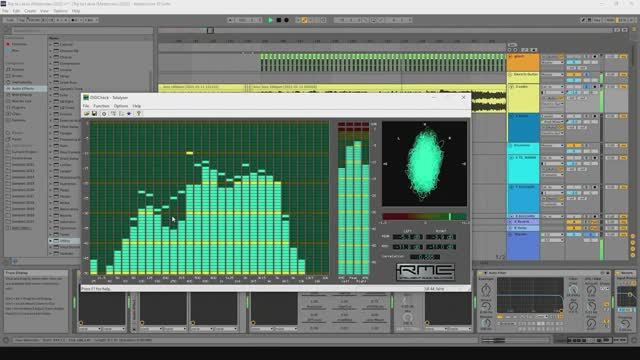Image resolution: width=640 pixels, height=360 pixels.
Task: Start playback in Ableton transport
Action: click(270, 20)
